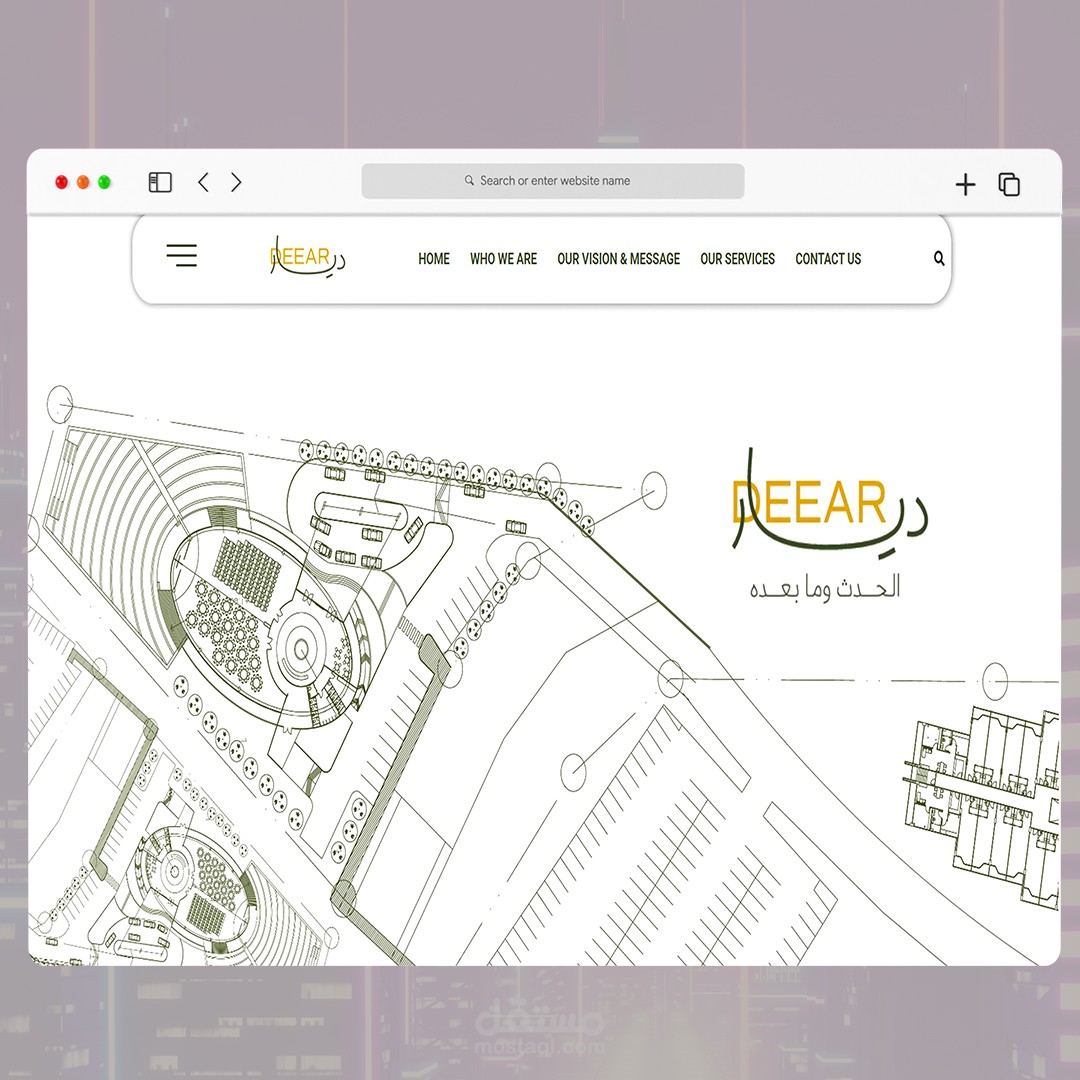
Task: Minimize the window with orange button
Action: tap(83, 182)
